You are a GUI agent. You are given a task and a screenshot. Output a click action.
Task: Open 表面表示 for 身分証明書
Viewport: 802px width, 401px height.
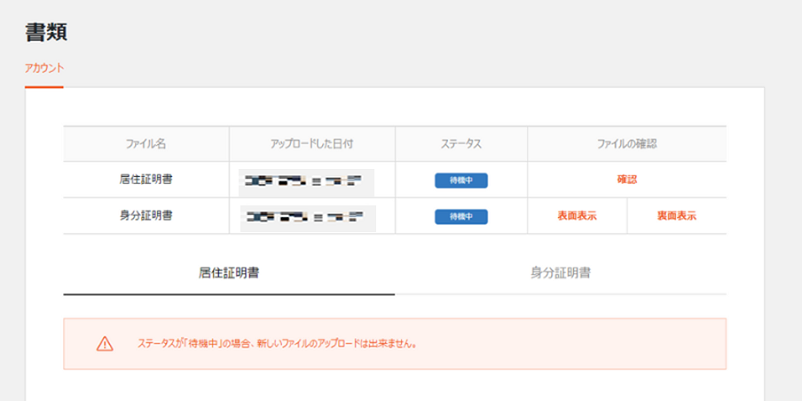577,216
